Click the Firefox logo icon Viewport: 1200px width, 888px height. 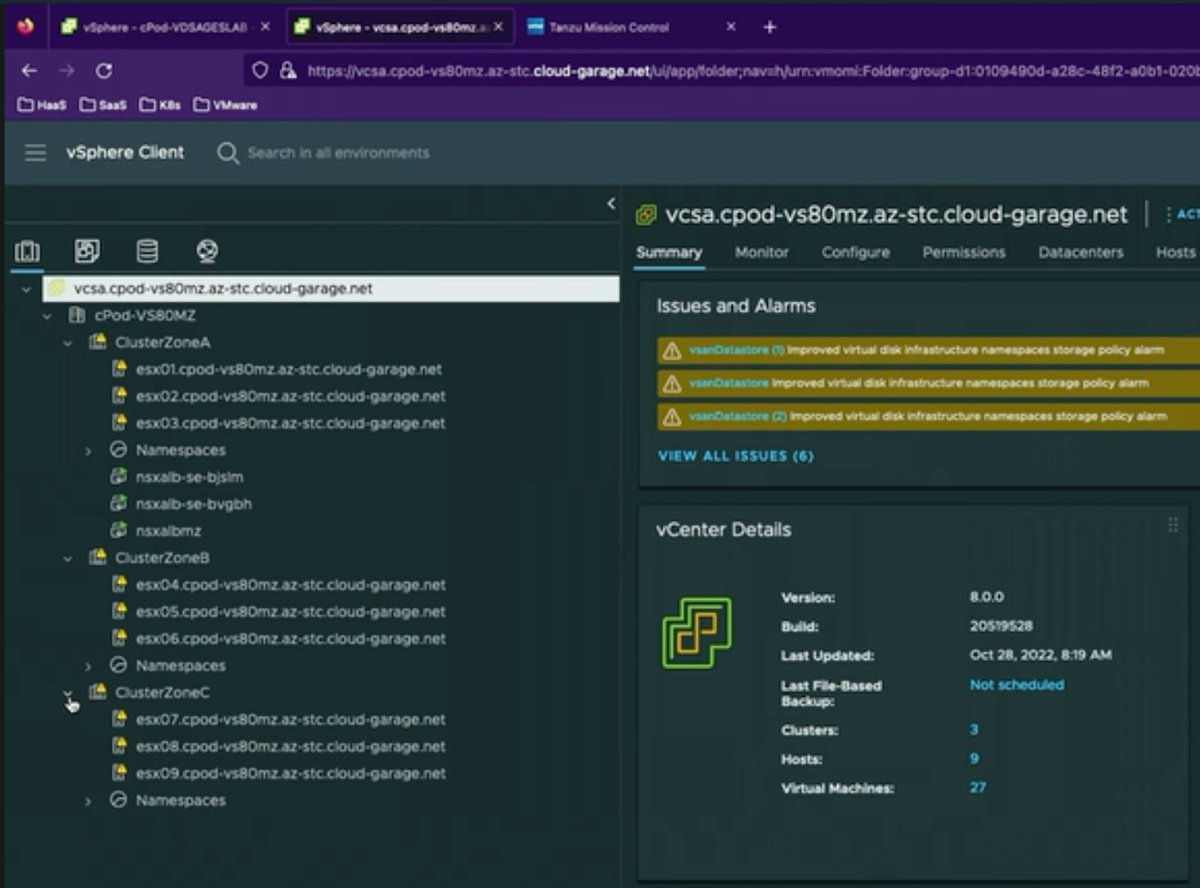click(26, 27)
